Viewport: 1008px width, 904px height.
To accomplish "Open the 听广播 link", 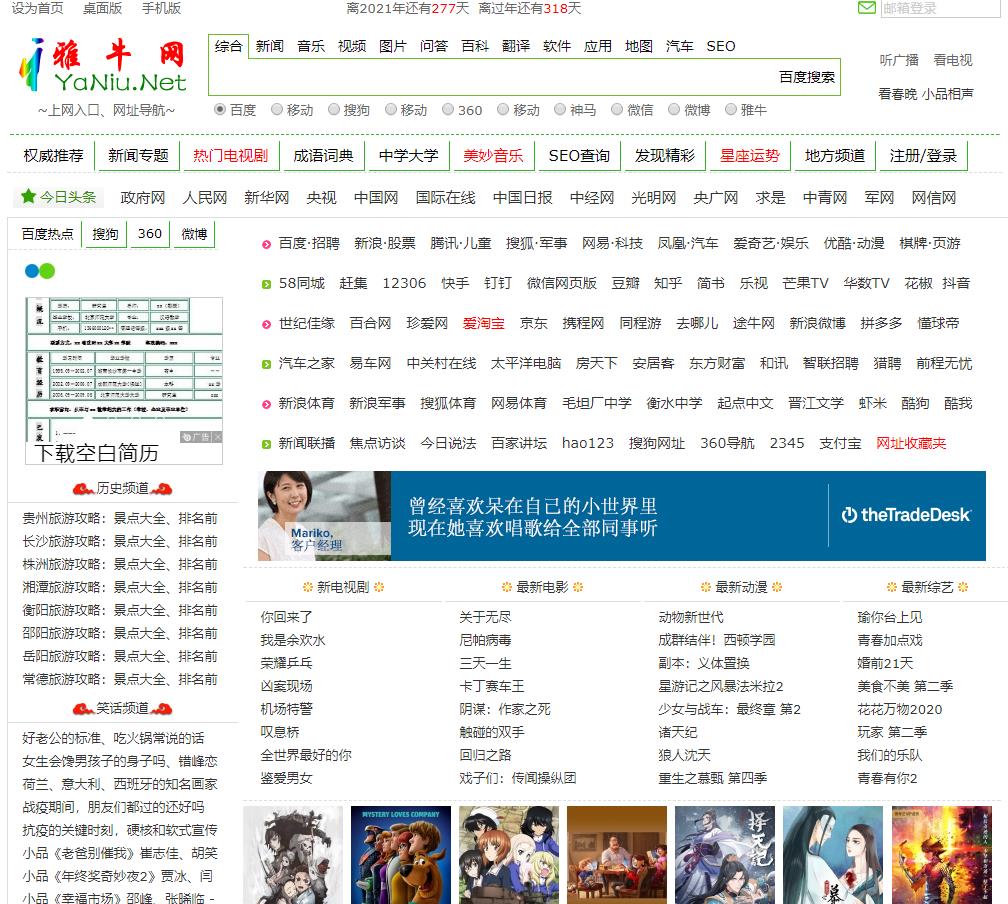I will pos(899,60).
